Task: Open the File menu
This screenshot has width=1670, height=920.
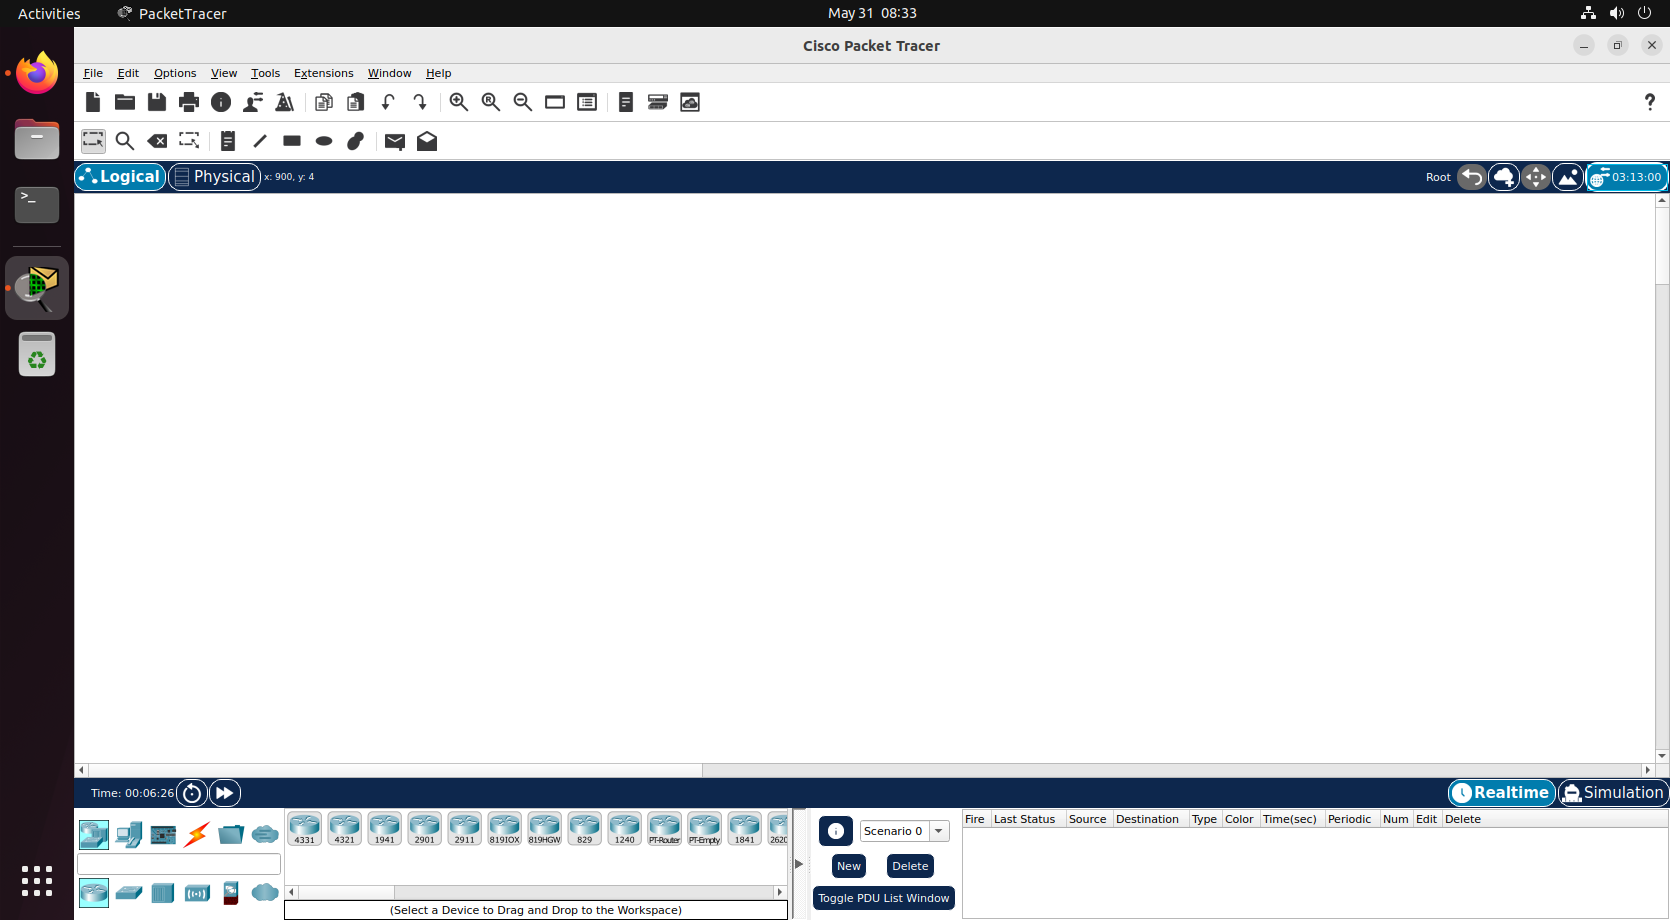Action: (93, 73)
